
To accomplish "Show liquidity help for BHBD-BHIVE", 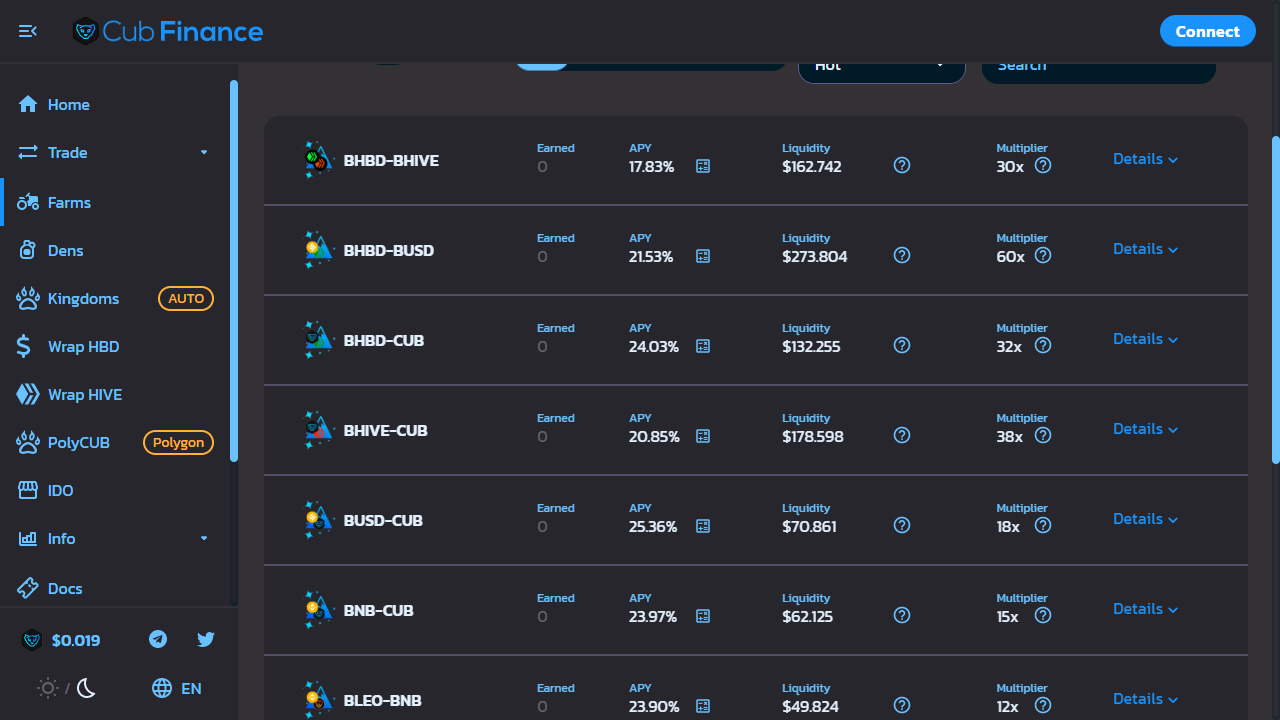I will coord(902,165).
